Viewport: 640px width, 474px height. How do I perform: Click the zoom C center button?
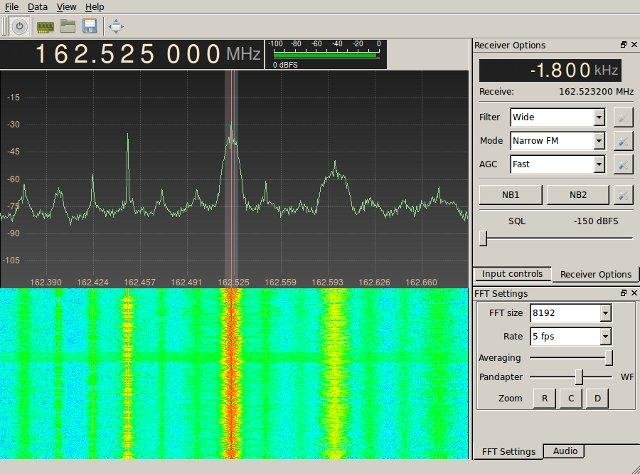click(x=571, y=398)
